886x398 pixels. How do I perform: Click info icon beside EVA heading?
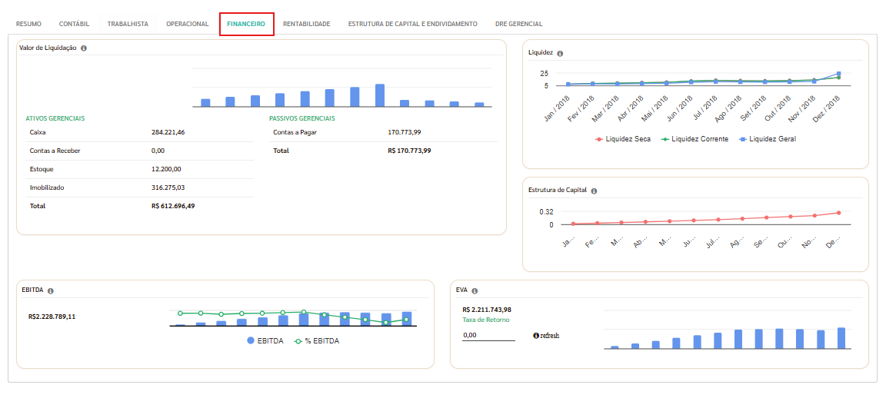tap(474, 291)
